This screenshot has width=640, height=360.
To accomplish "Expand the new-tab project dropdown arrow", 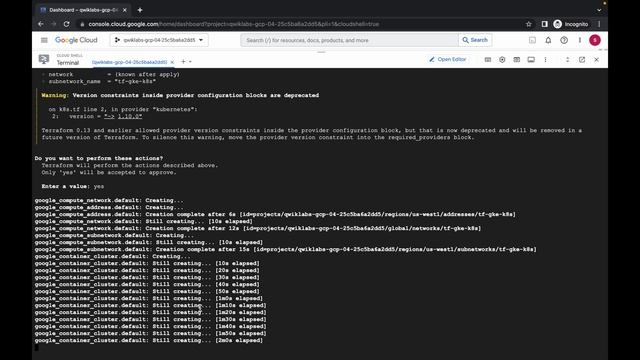I will 190,62.
